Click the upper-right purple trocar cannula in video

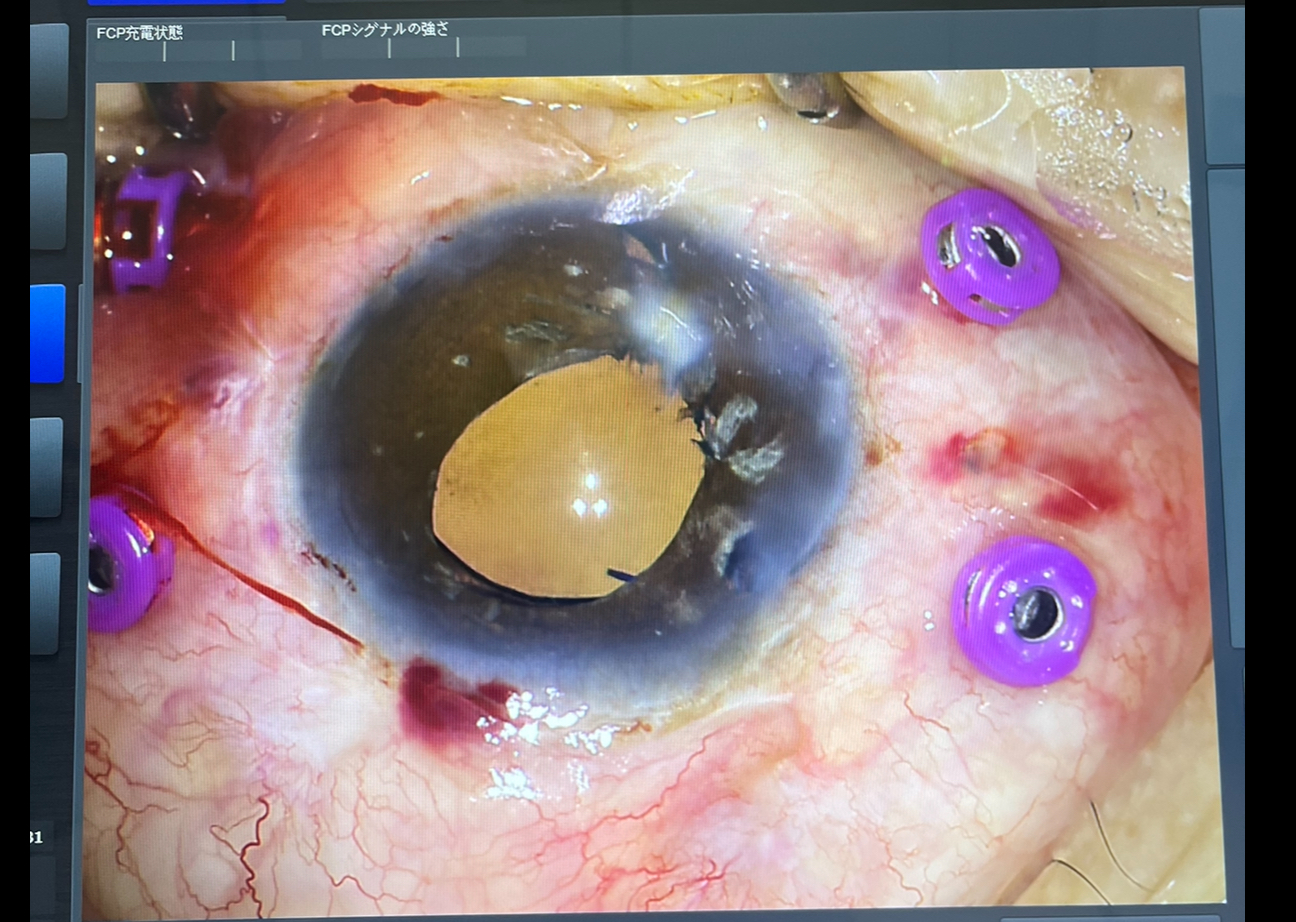point(987,255)
